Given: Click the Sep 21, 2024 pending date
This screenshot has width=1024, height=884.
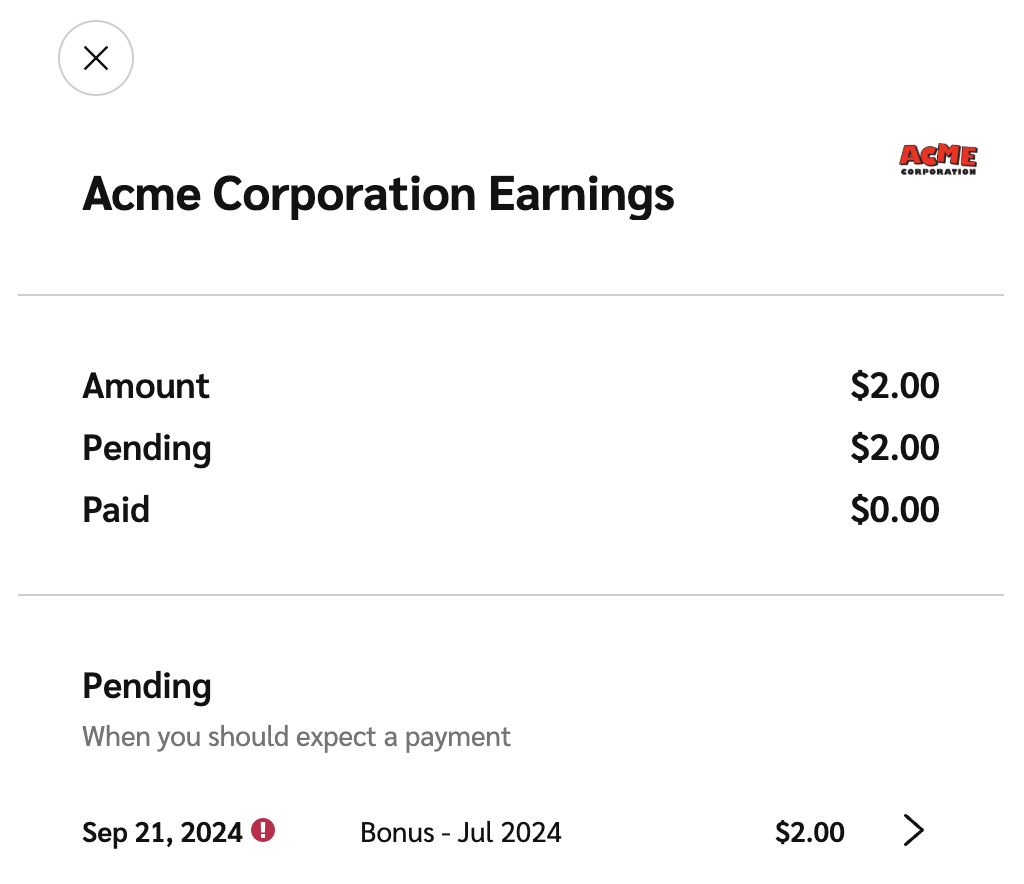Looking at the screenshot, I should coord(162,832).
